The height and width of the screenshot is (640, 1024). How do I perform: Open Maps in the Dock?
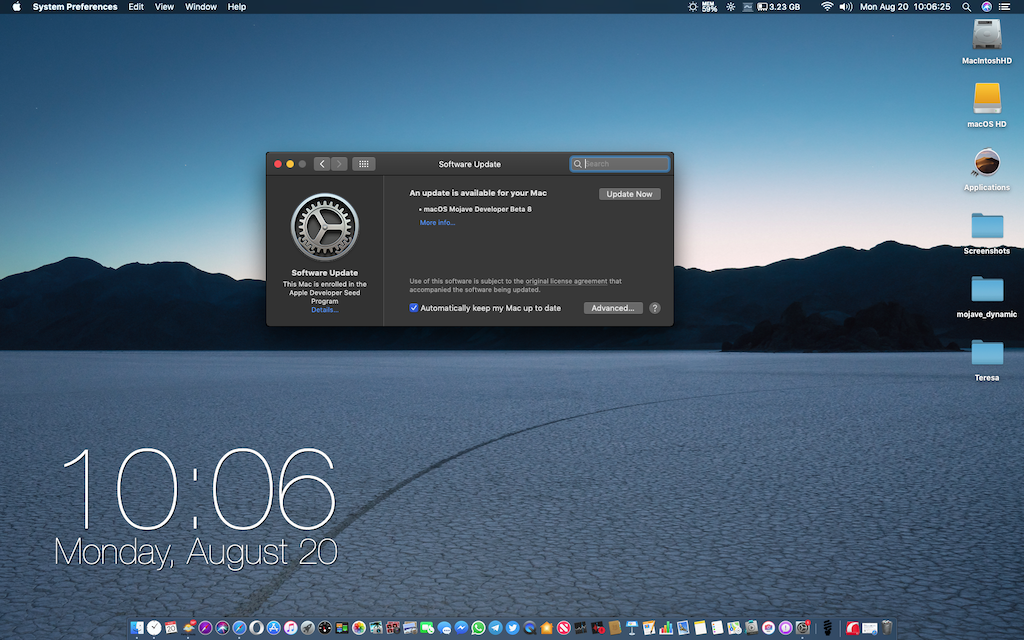(734, 628)
